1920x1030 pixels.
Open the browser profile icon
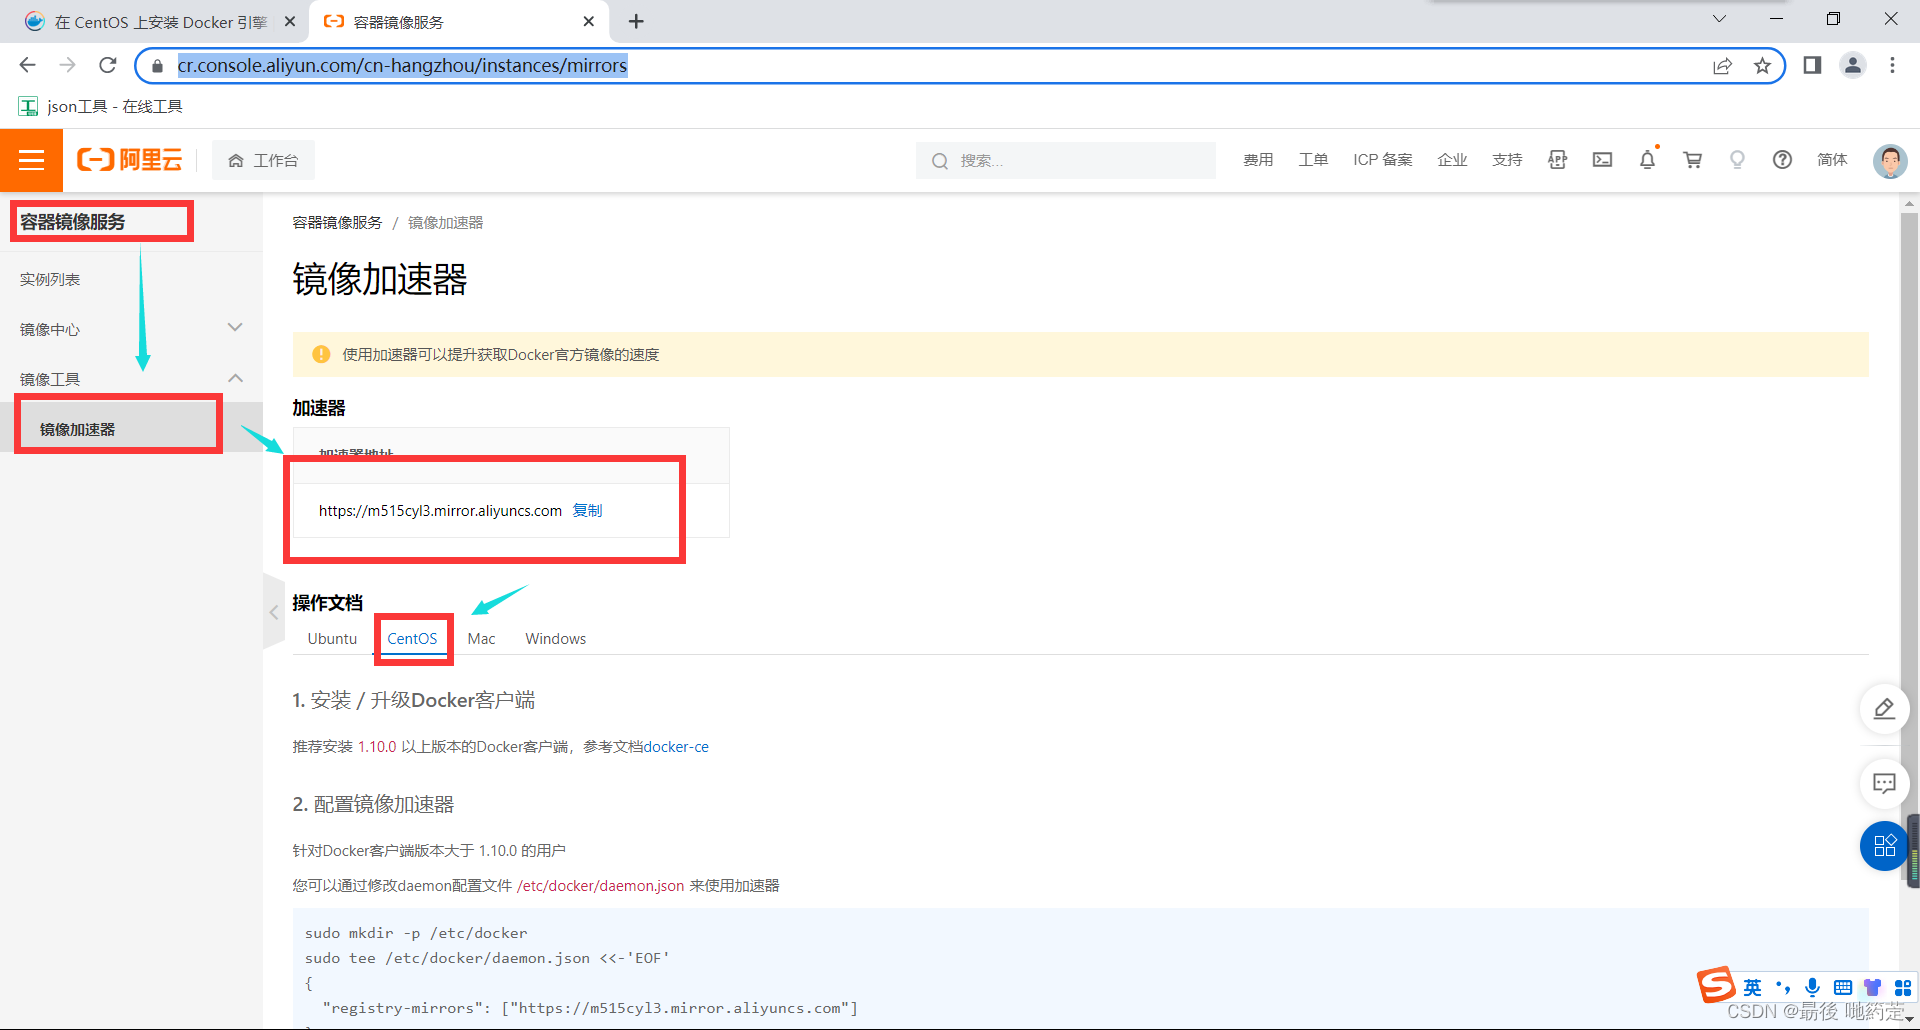pos(1853,65)
